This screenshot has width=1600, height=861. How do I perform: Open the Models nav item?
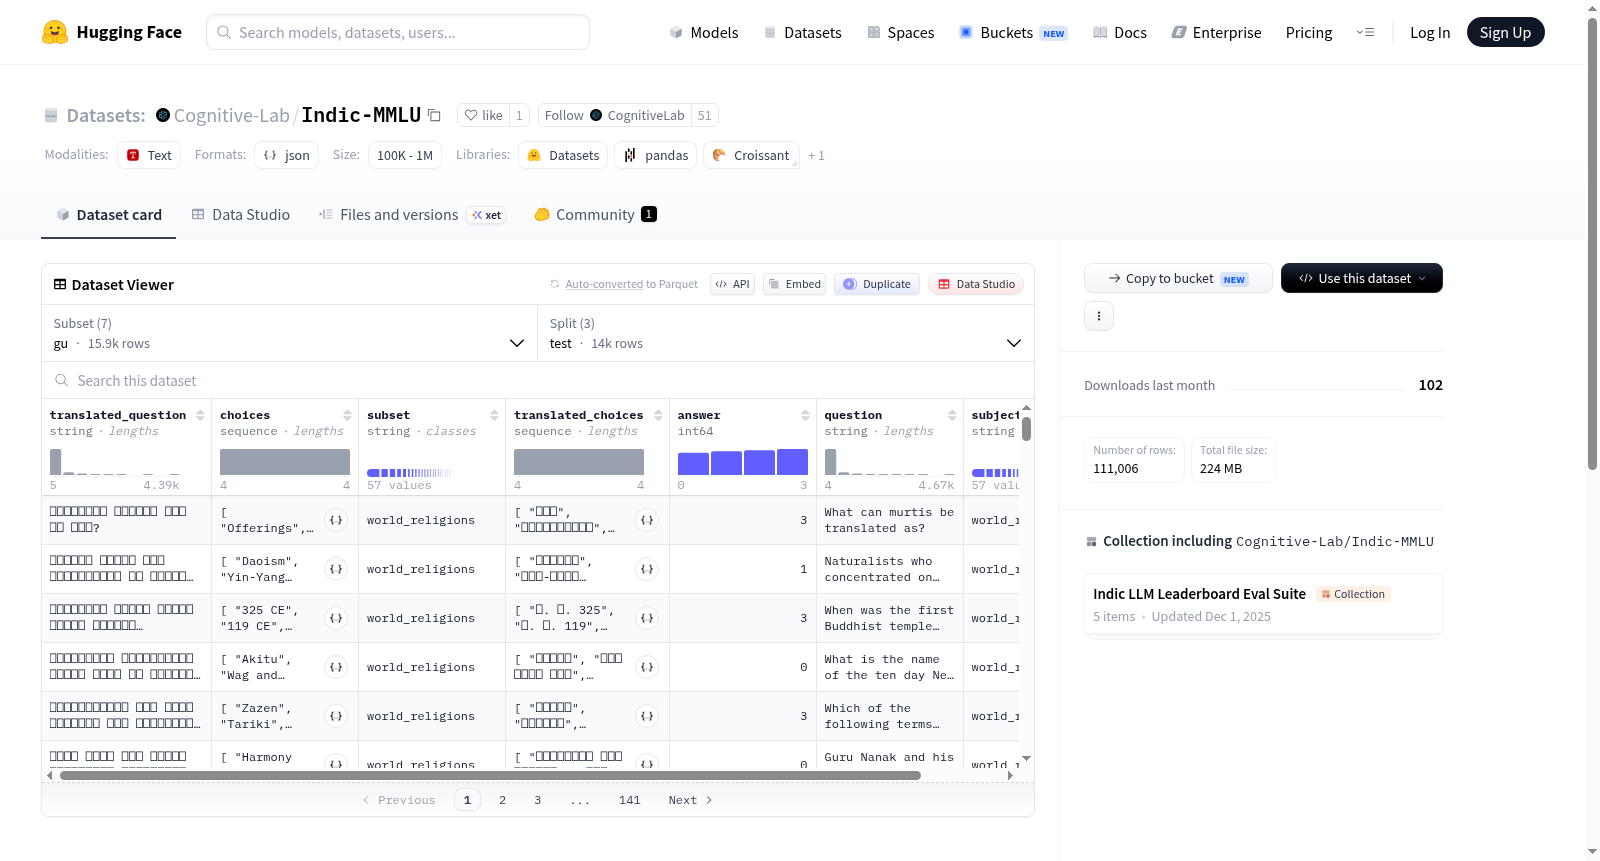(x=704, y=32)
